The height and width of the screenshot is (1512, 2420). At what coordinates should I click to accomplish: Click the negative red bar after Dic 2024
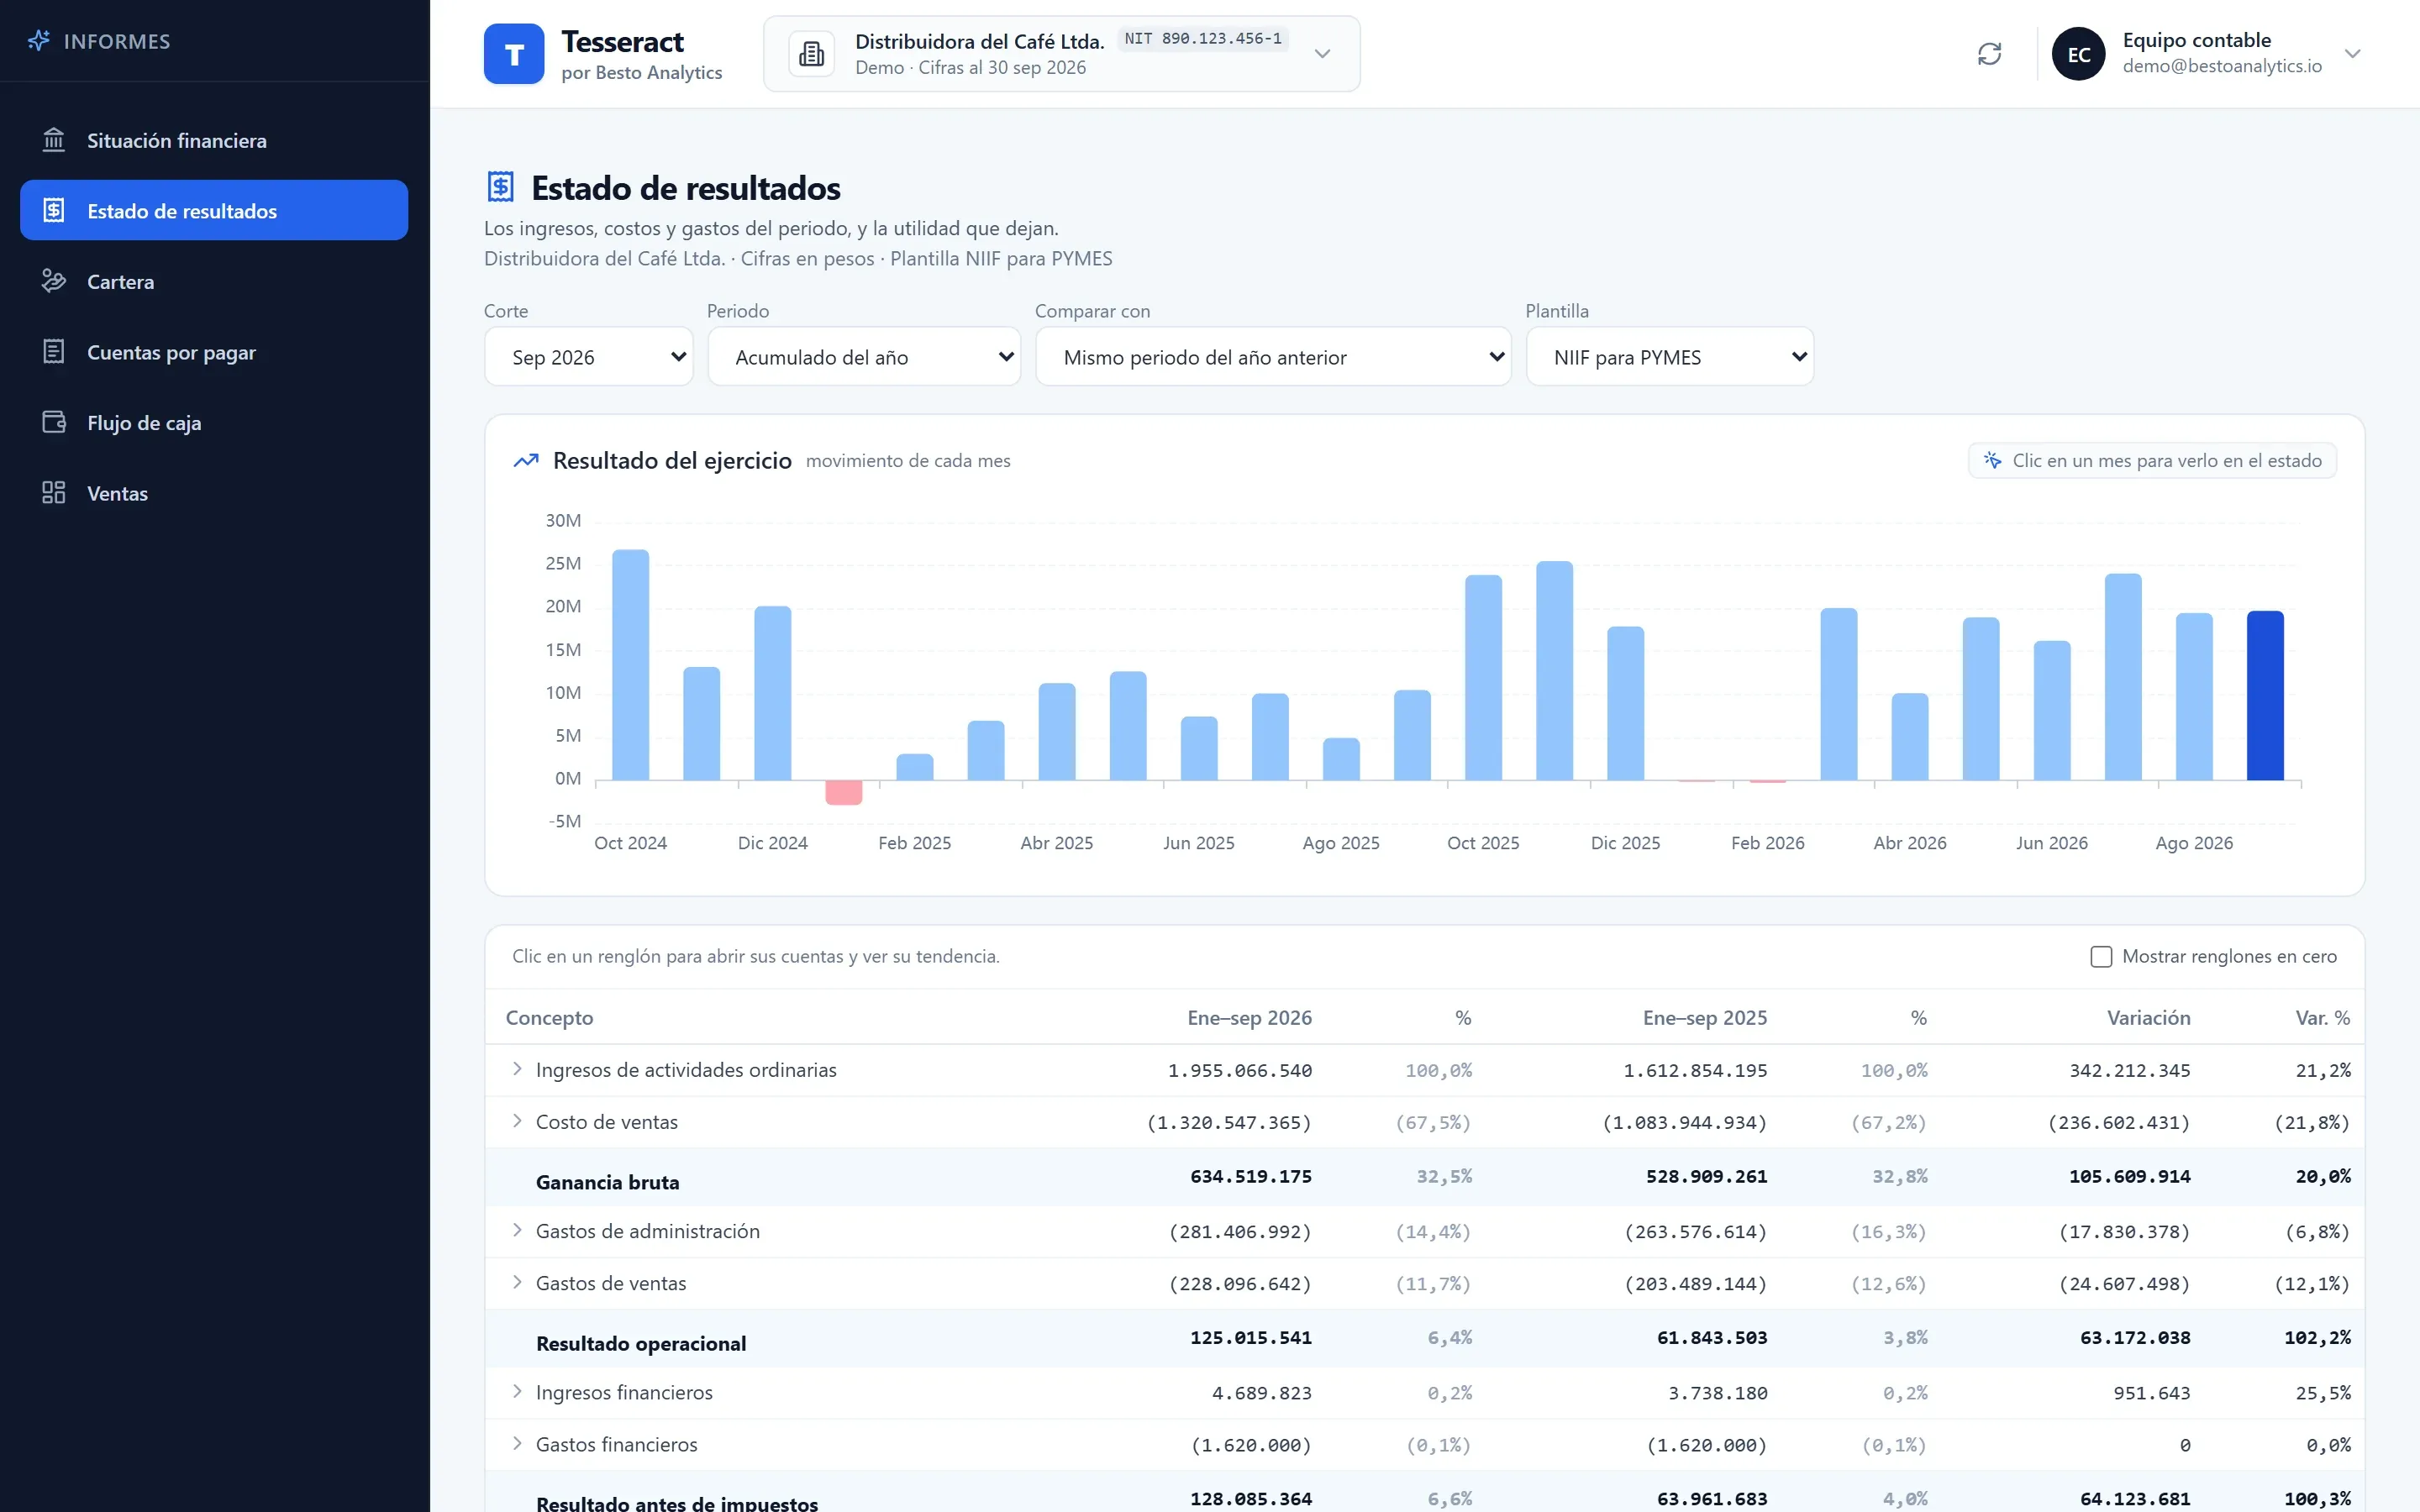(x=844, y=792)
